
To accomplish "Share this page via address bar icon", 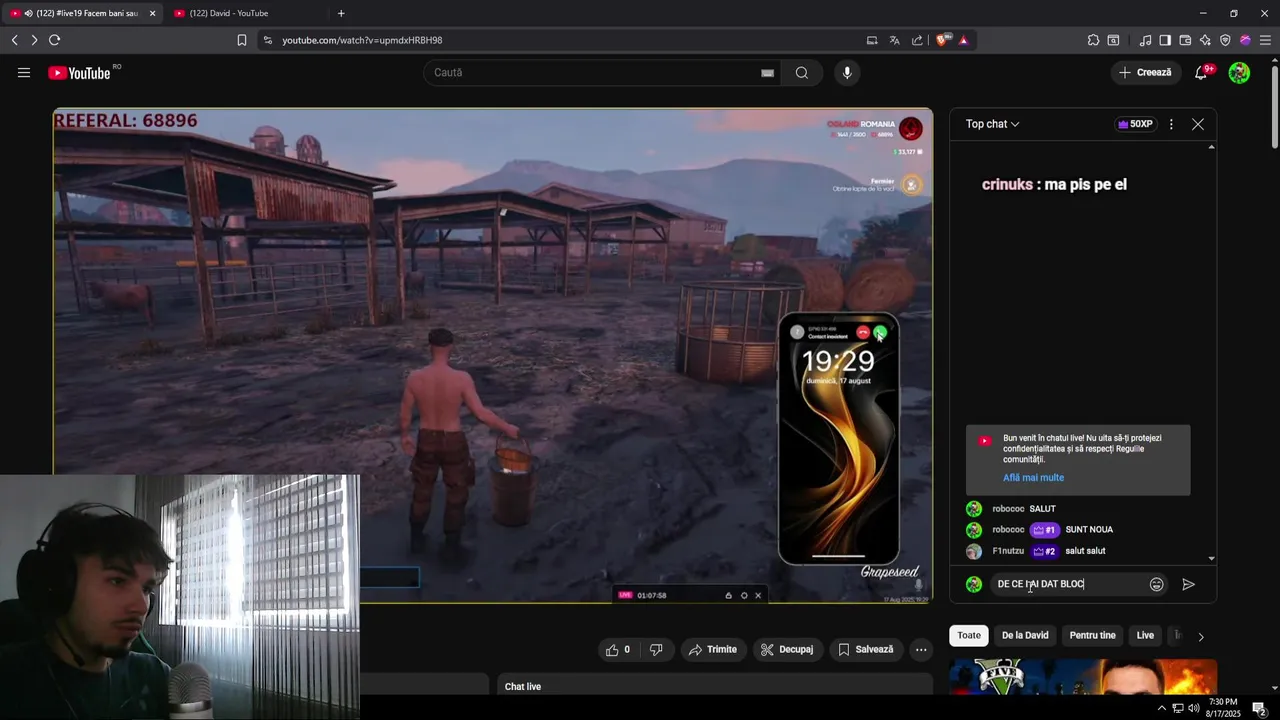I will [917, 40].
